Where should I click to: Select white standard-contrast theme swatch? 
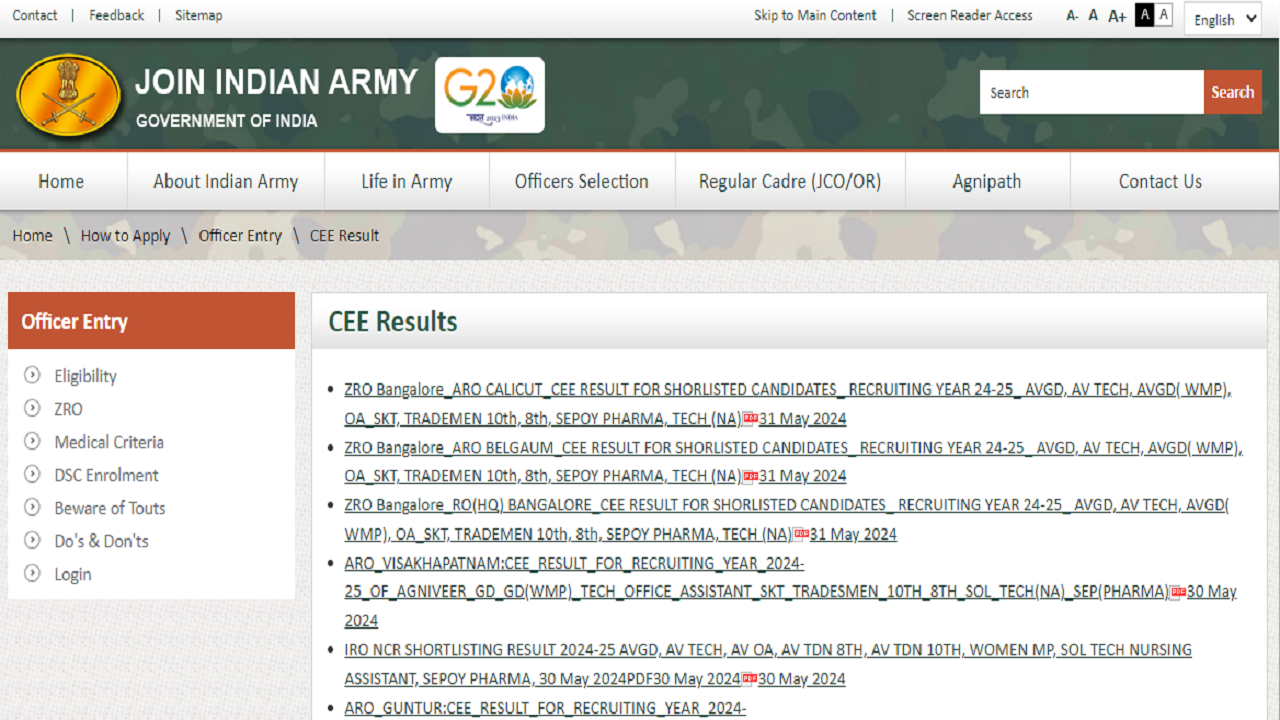coord(1163,15)
